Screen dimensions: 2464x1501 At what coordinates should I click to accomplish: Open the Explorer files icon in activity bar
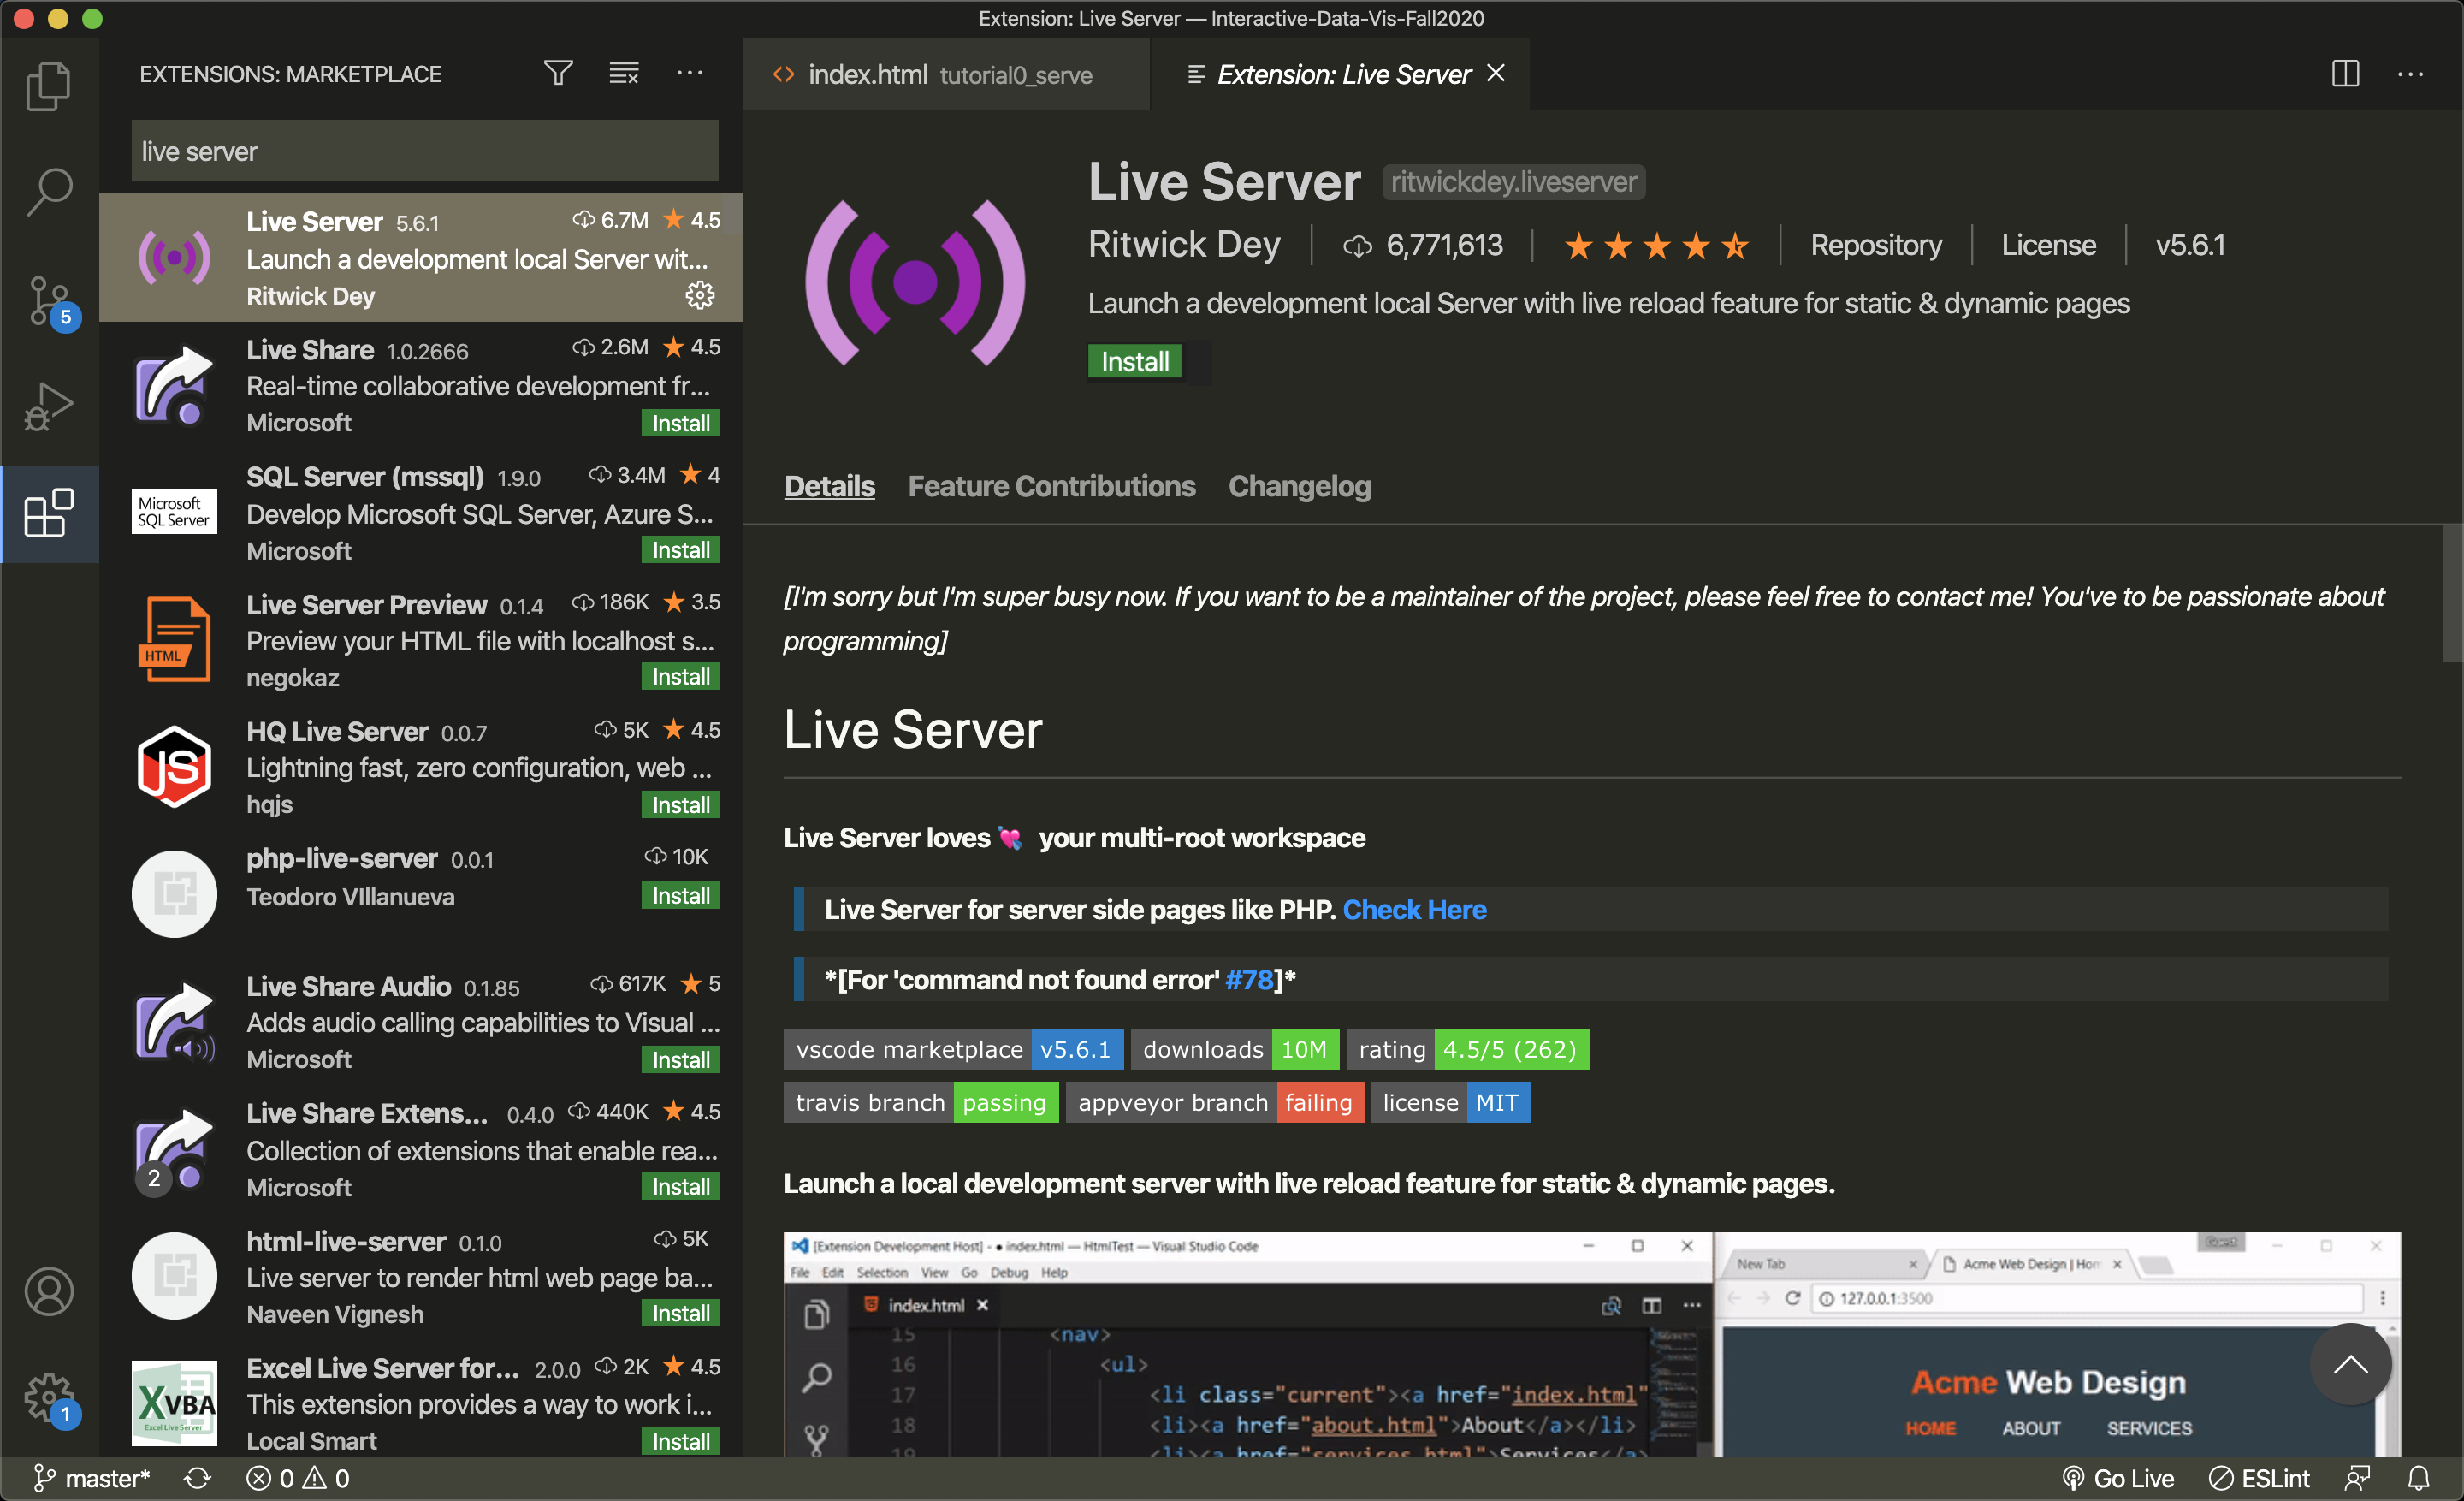click(48, 87)
